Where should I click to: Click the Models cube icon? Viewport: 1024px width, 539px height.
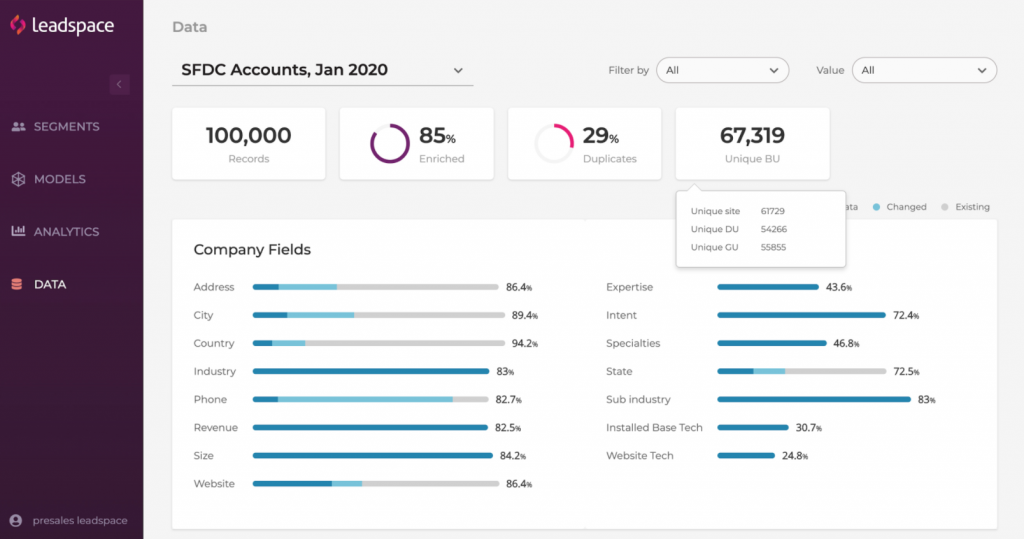click(x=18, y=180)
